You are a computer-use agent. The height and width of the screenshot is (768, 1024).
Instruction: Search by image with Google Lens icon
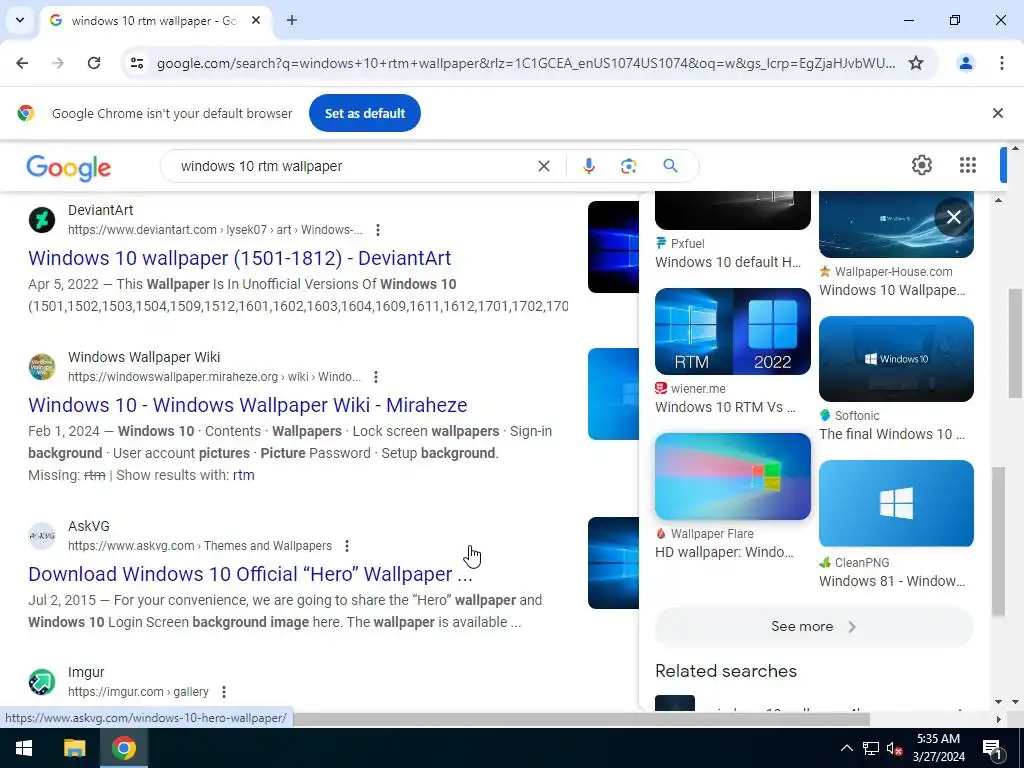pos(628,166)
